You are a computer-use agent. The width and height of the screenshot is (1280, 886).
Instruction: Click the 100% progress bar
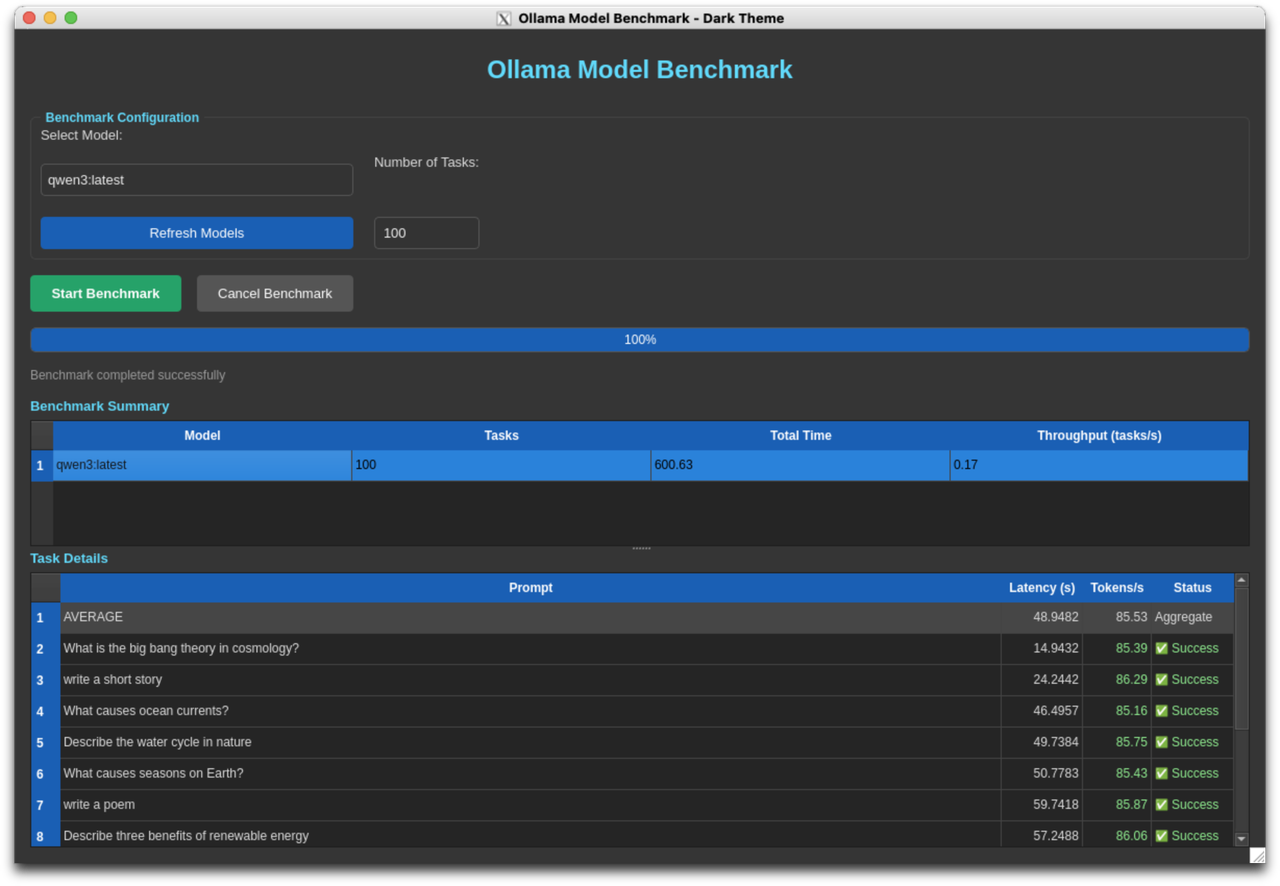[640, 339]
